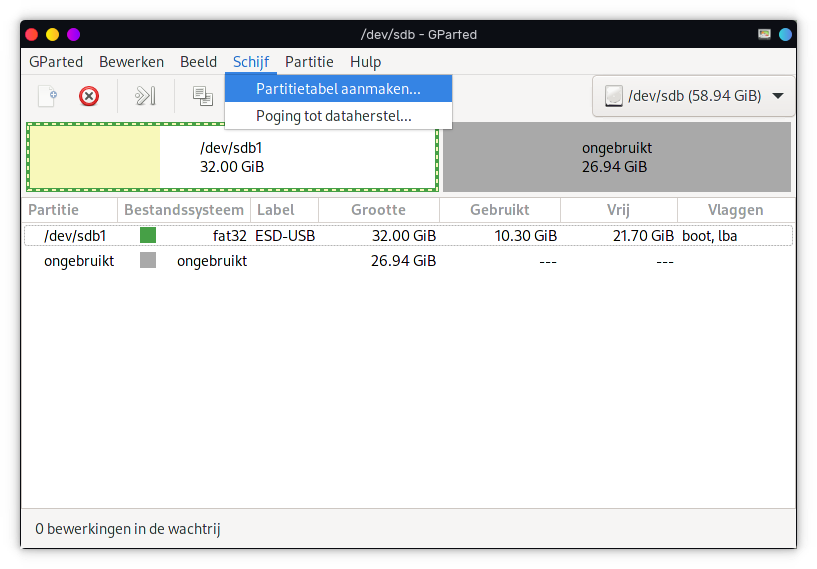Open the Bewerken menu

tap(131, 62)
